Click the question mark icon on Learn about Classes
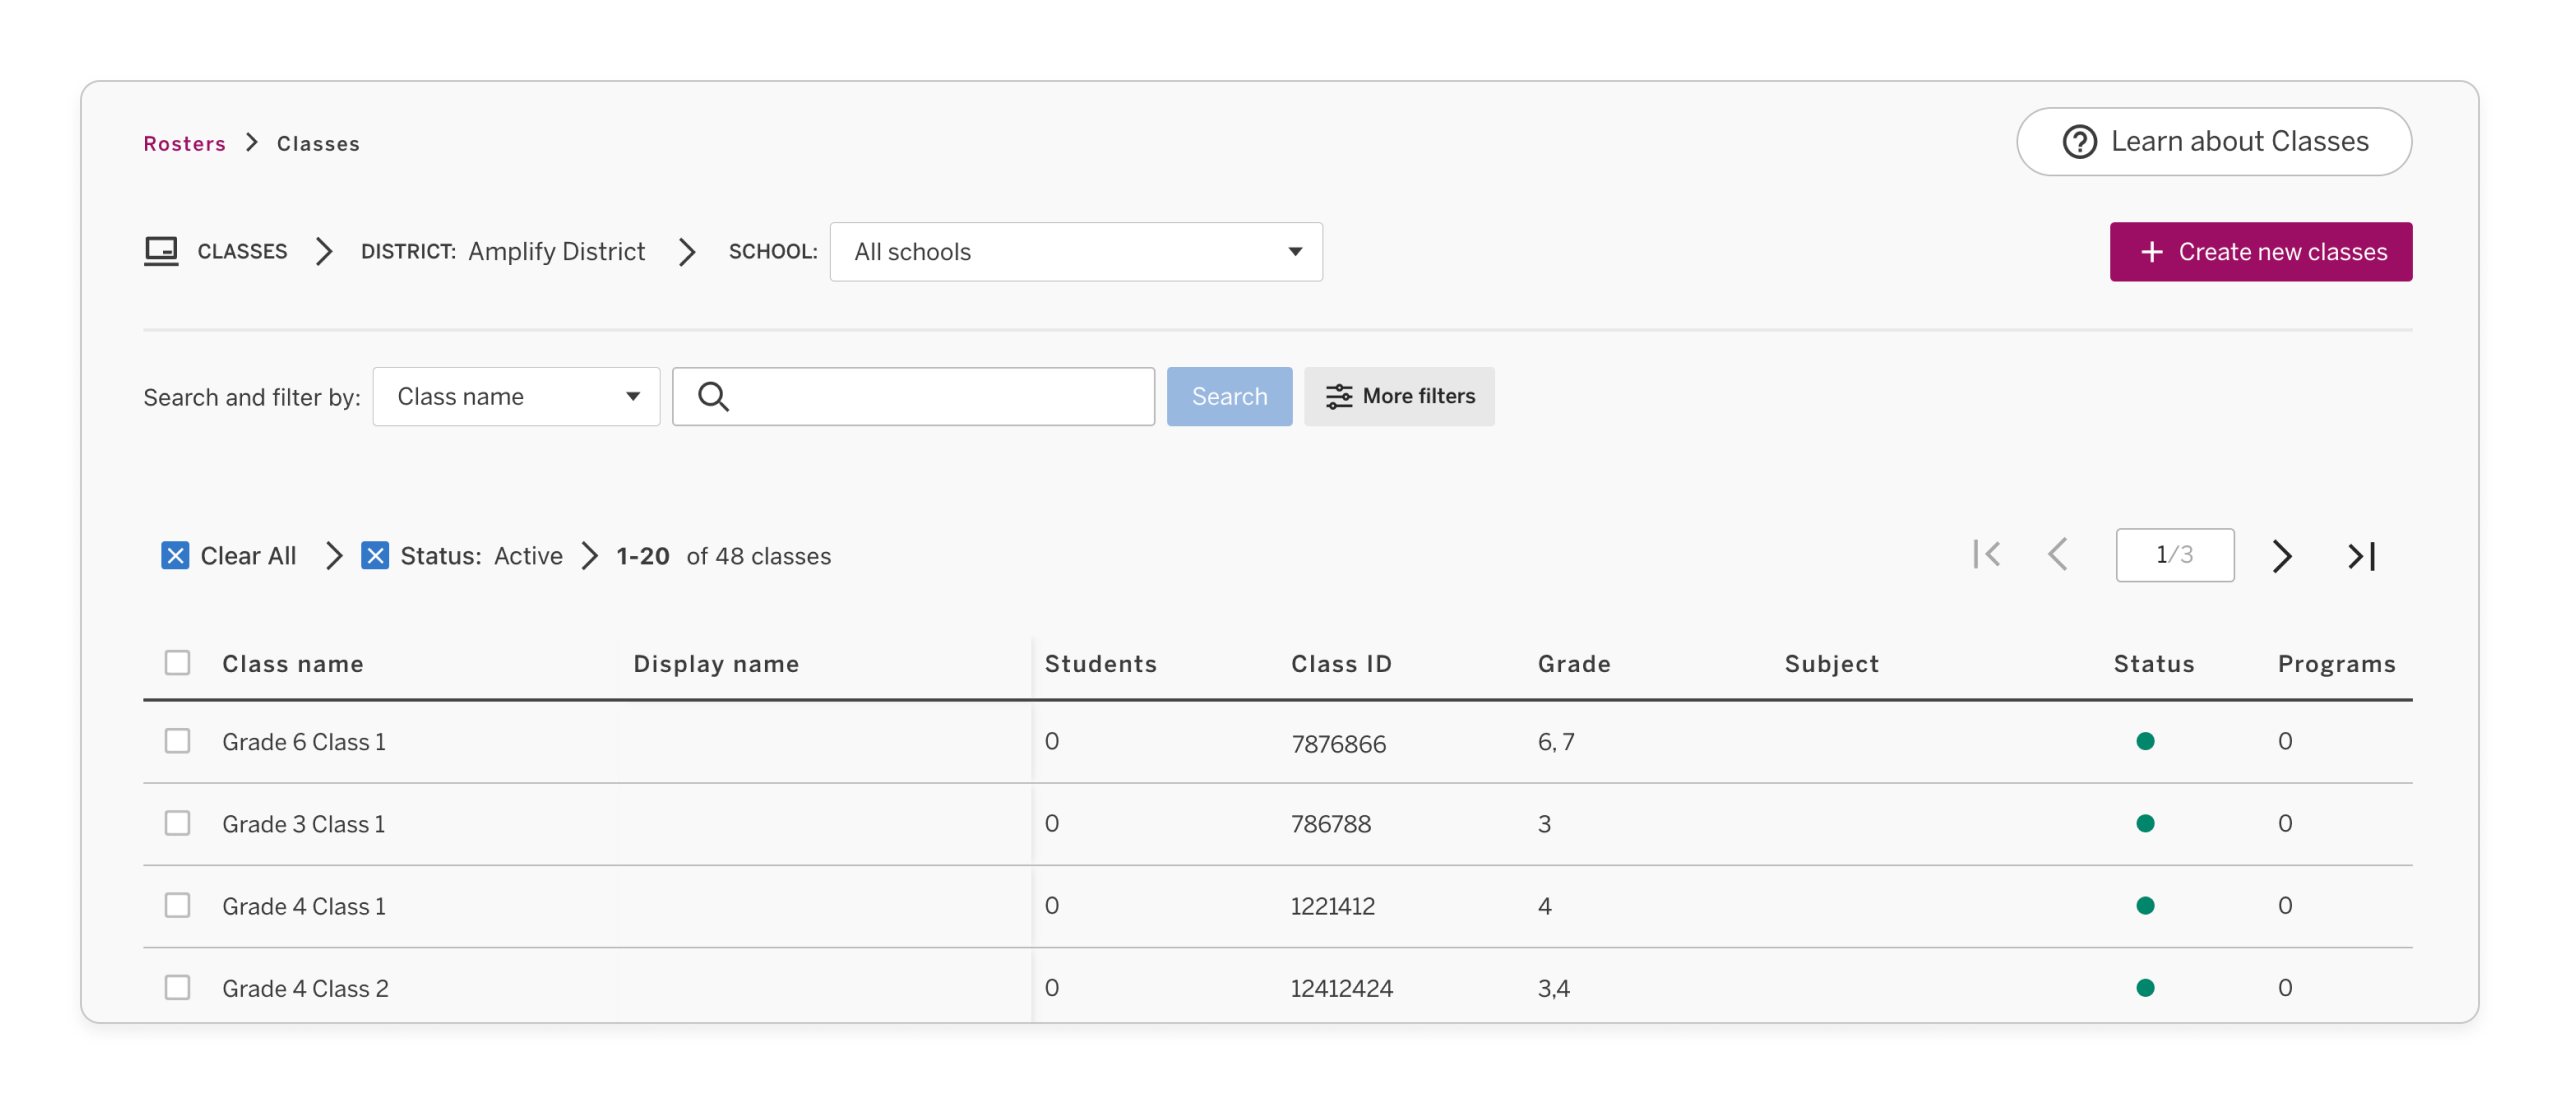 [2079, 142]
